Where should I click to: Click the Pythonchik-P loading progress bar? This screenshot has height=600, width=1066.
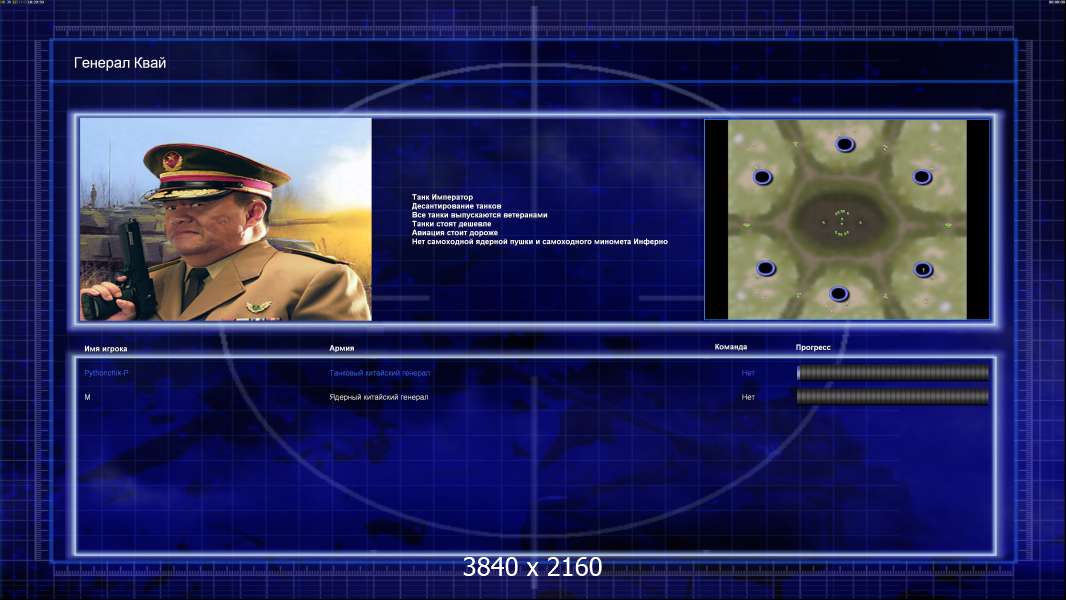(893, 372)
